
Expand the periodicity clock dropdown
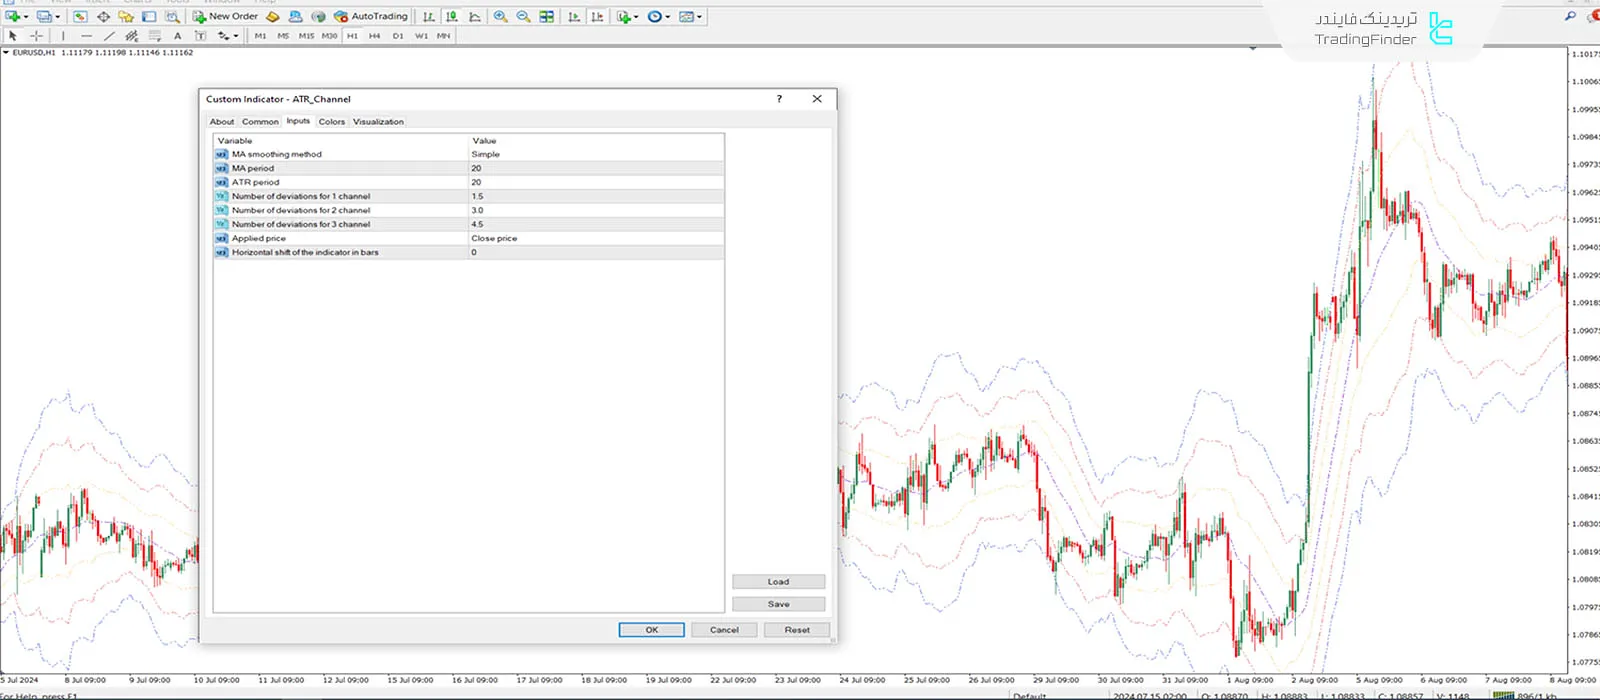click(668, 17)
